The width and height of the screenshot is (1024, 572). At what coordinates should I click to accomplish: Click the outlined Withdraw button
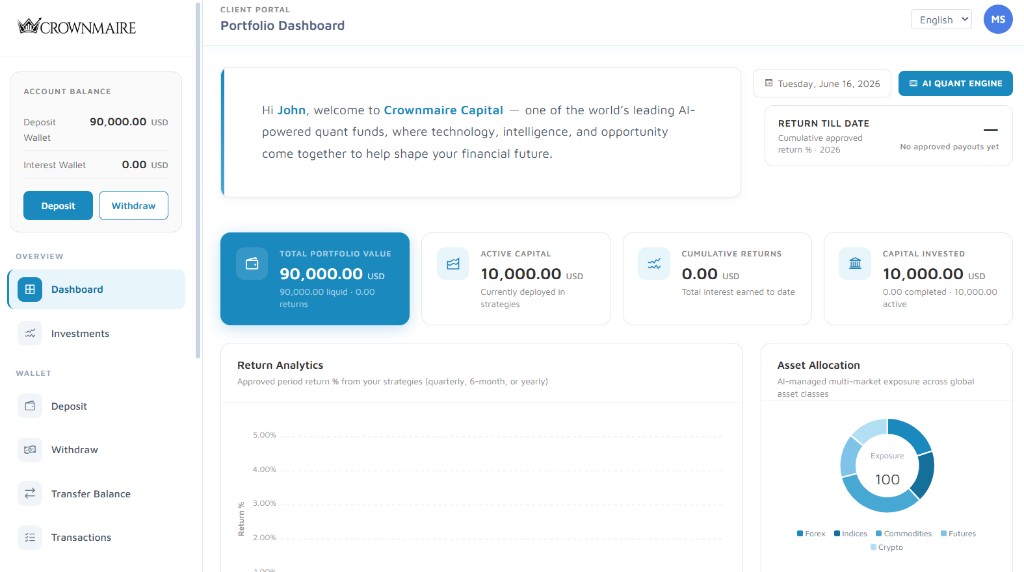(x=133, y=206)
